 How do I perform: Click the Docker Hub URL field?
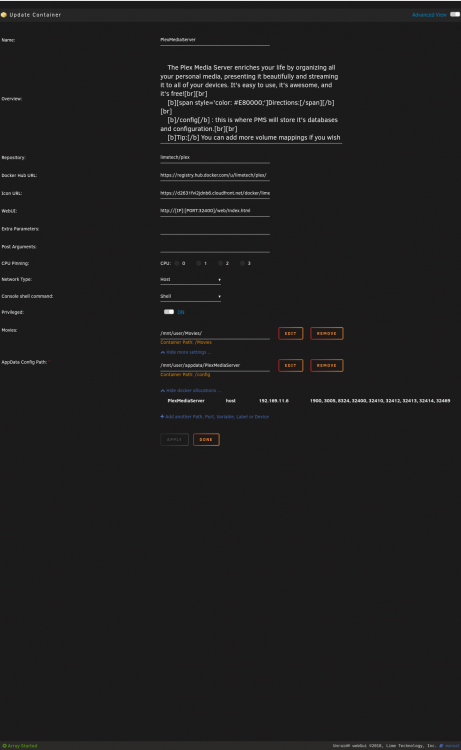(215, 176)
